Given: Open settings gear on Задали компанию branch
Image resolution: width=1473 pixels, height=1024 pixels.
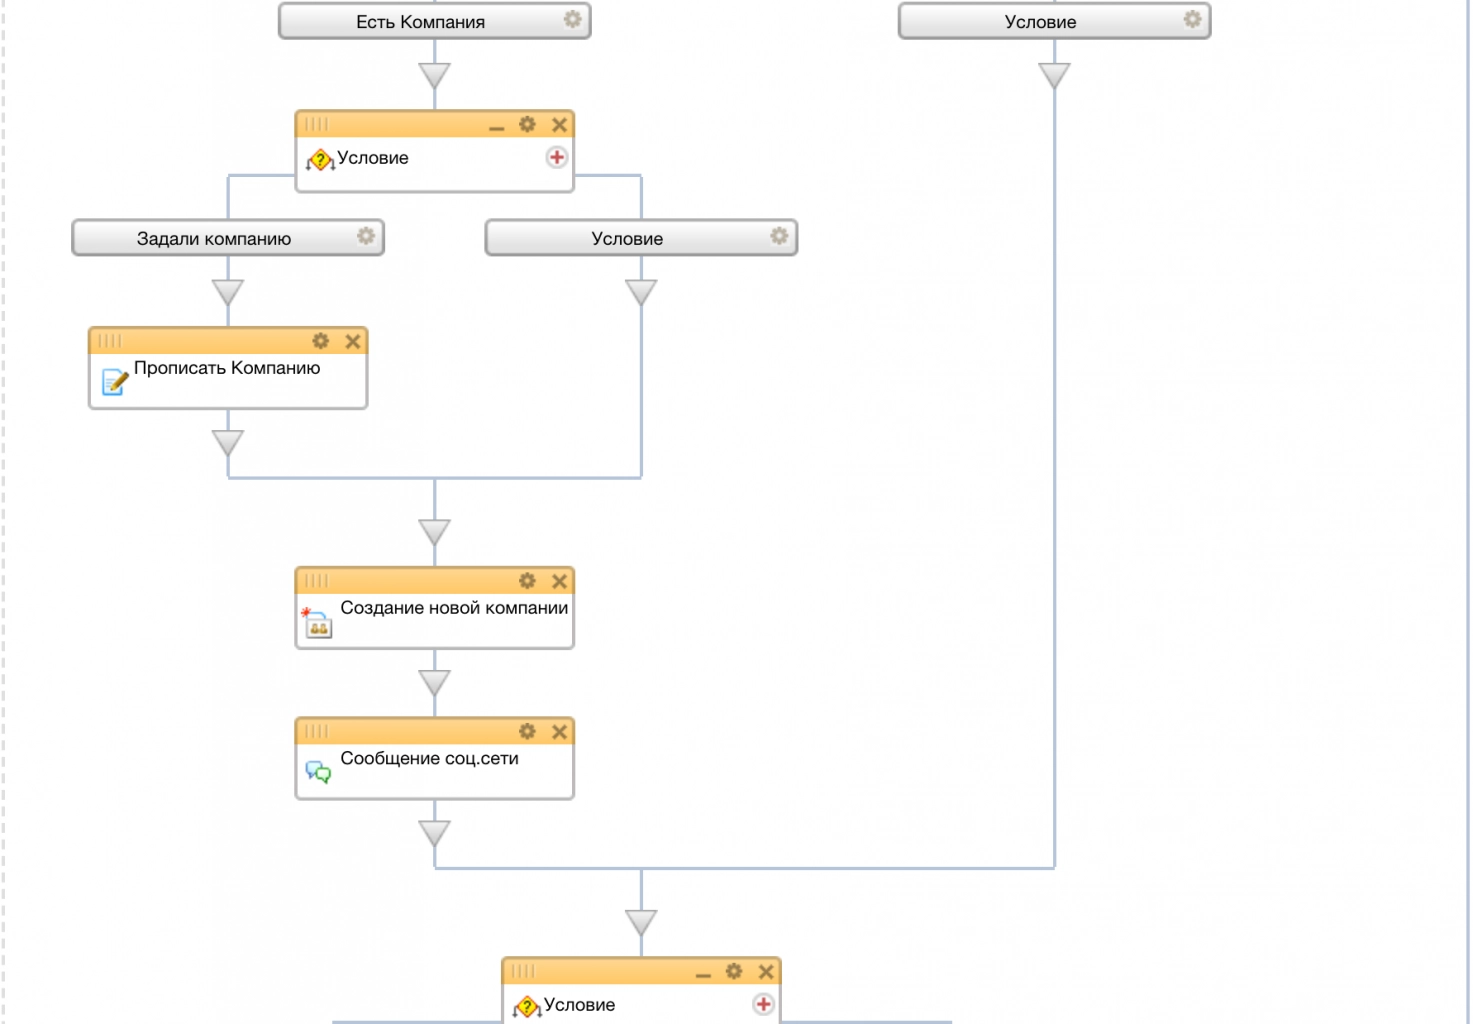Looking at the screenshot, I should pyautogui.click(x=366, y=236).
